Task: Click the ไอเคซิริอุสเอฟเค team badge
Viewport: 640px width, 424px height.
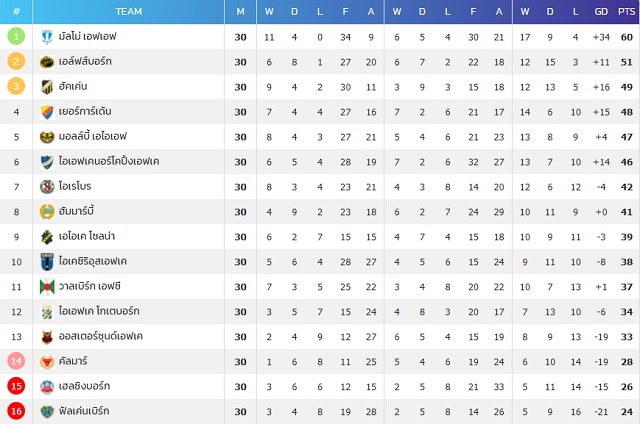Action: [x=47, y=262]
